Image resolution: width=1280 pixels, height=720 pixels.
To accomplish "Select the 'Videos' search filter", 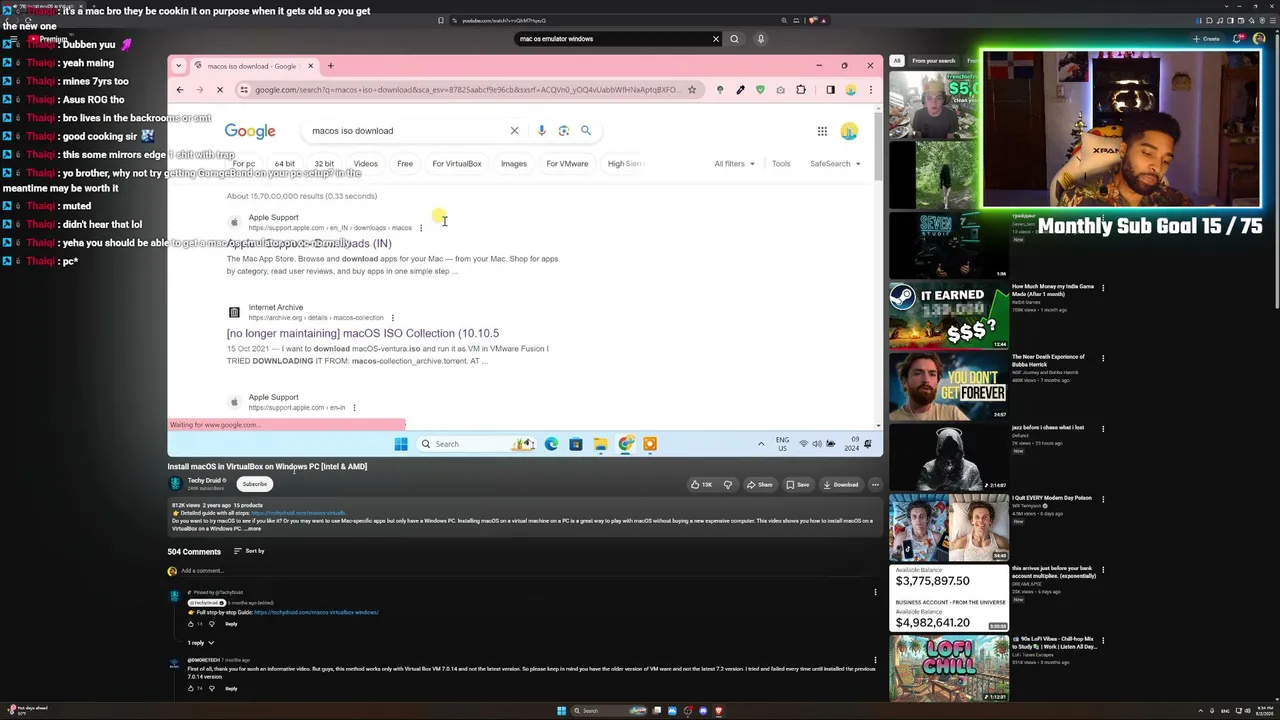I will pos(365,164).
